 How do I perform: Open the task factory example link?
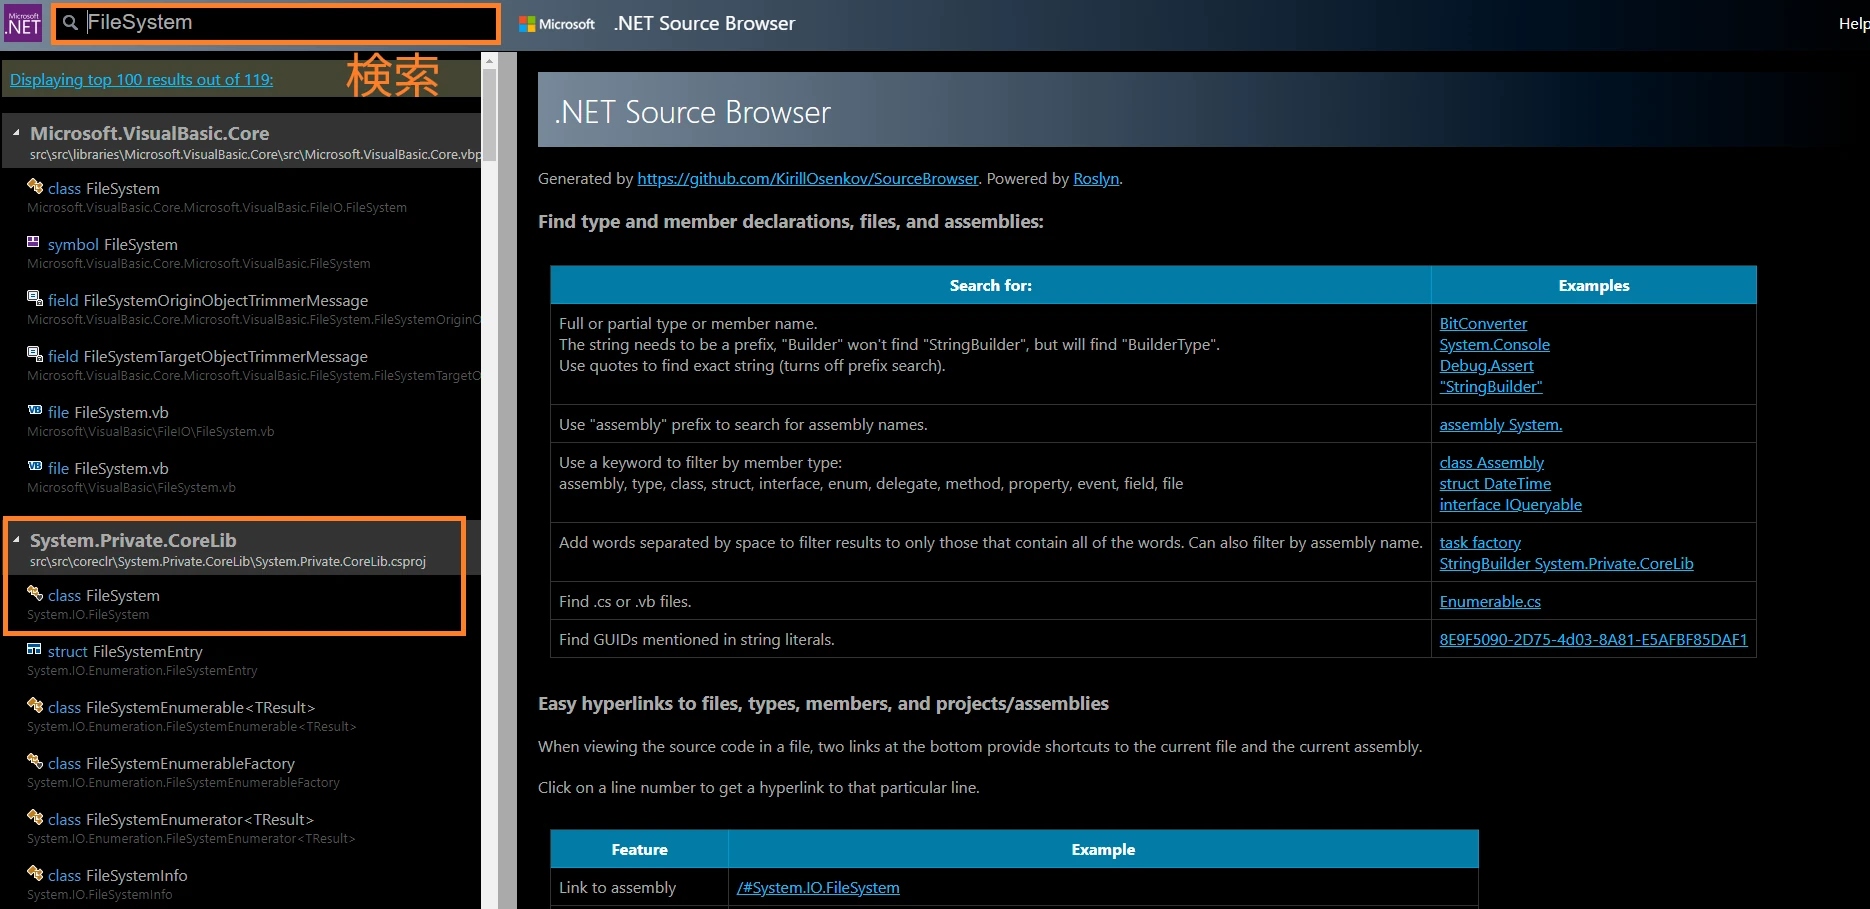coord(1480,542)
